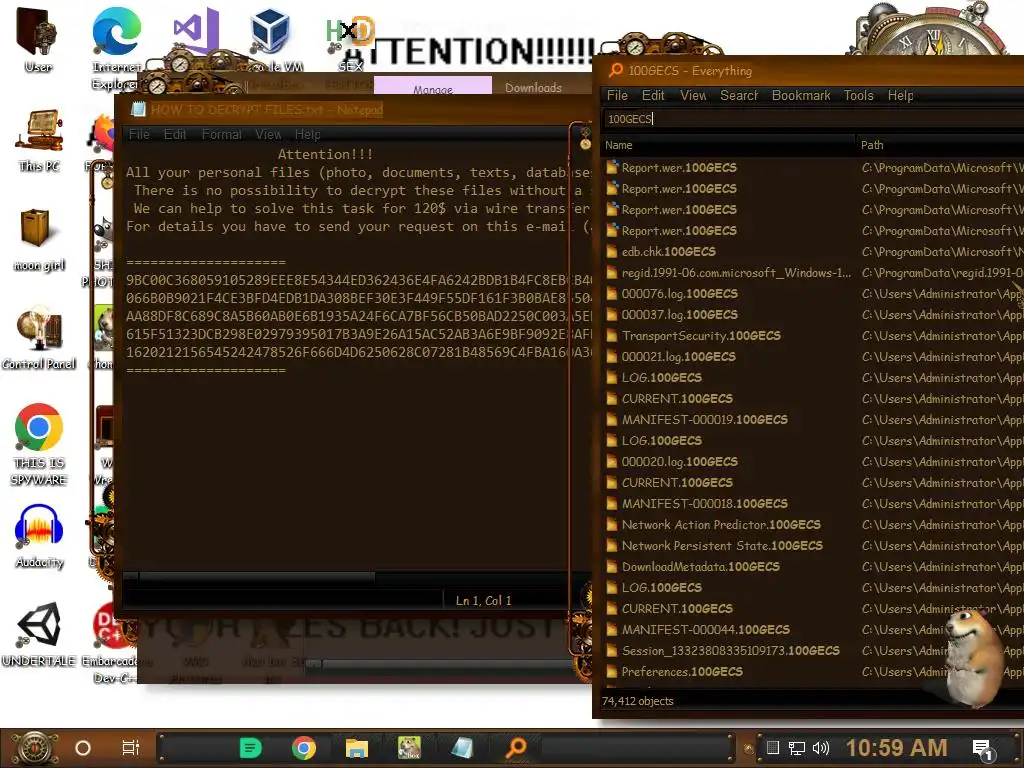Select the MANIFEST-000019.100GECS result
The height and width of the screenshot is (768, 1024).
point(812,420)
